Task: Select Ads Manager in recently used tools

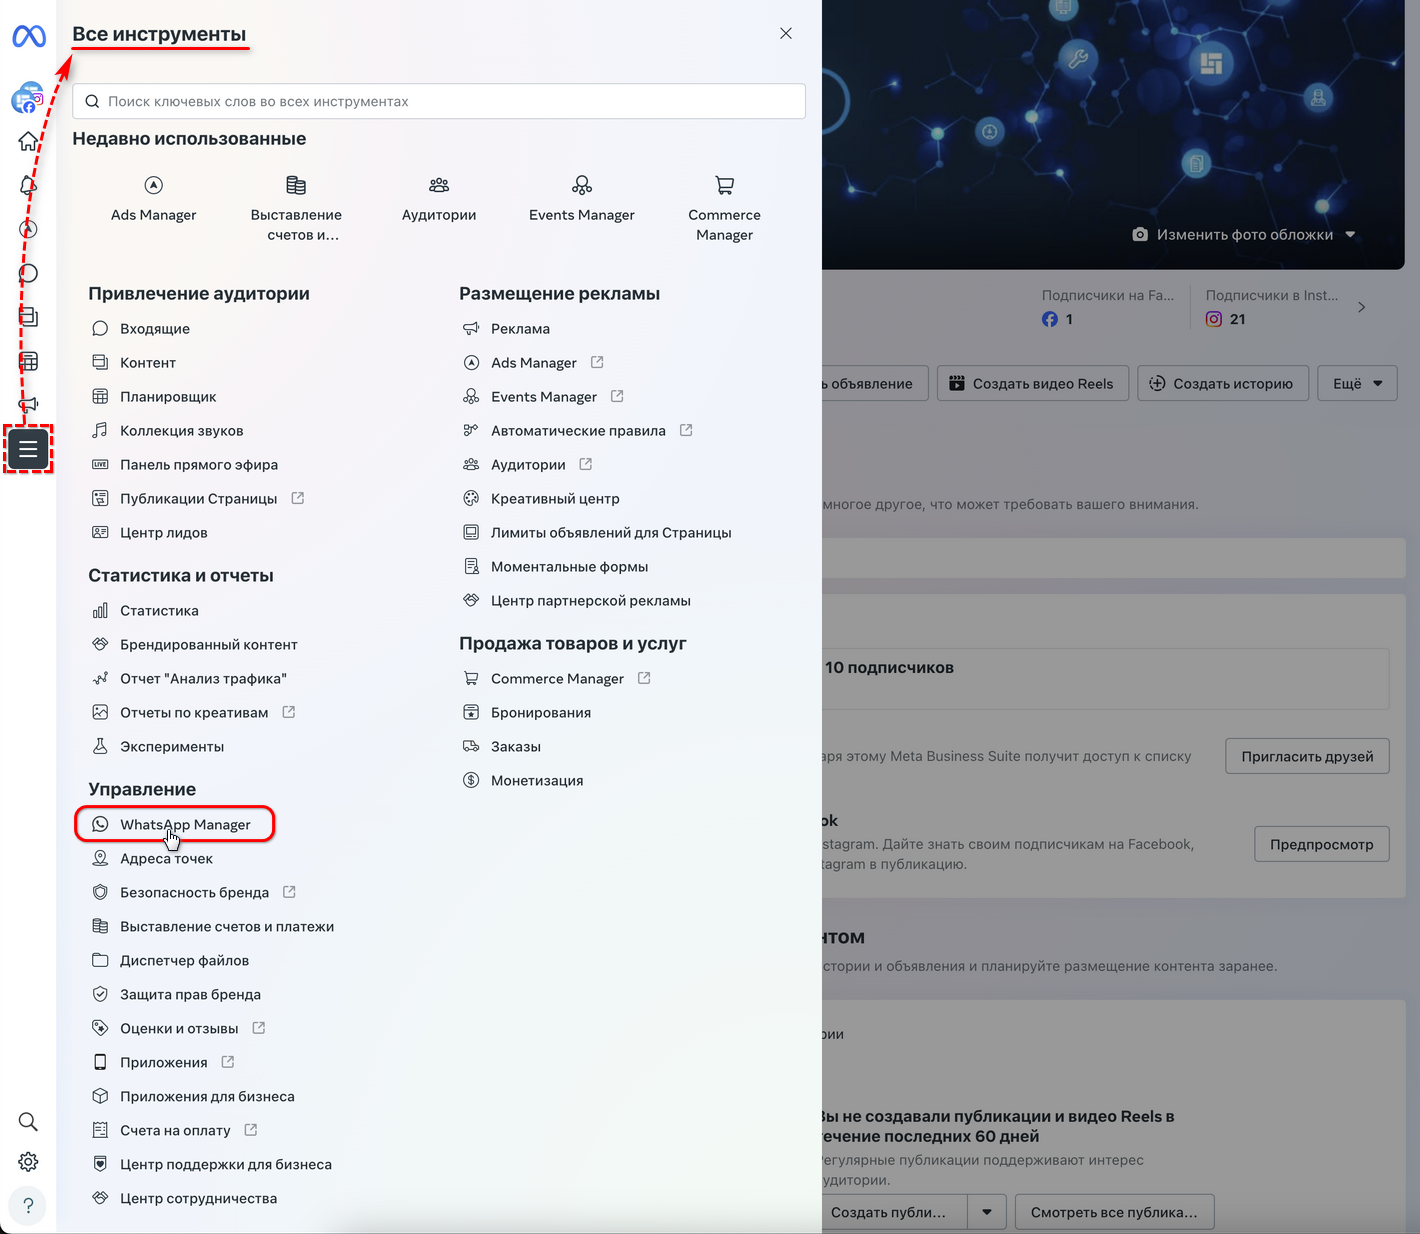Action: [x=153, y=198]
